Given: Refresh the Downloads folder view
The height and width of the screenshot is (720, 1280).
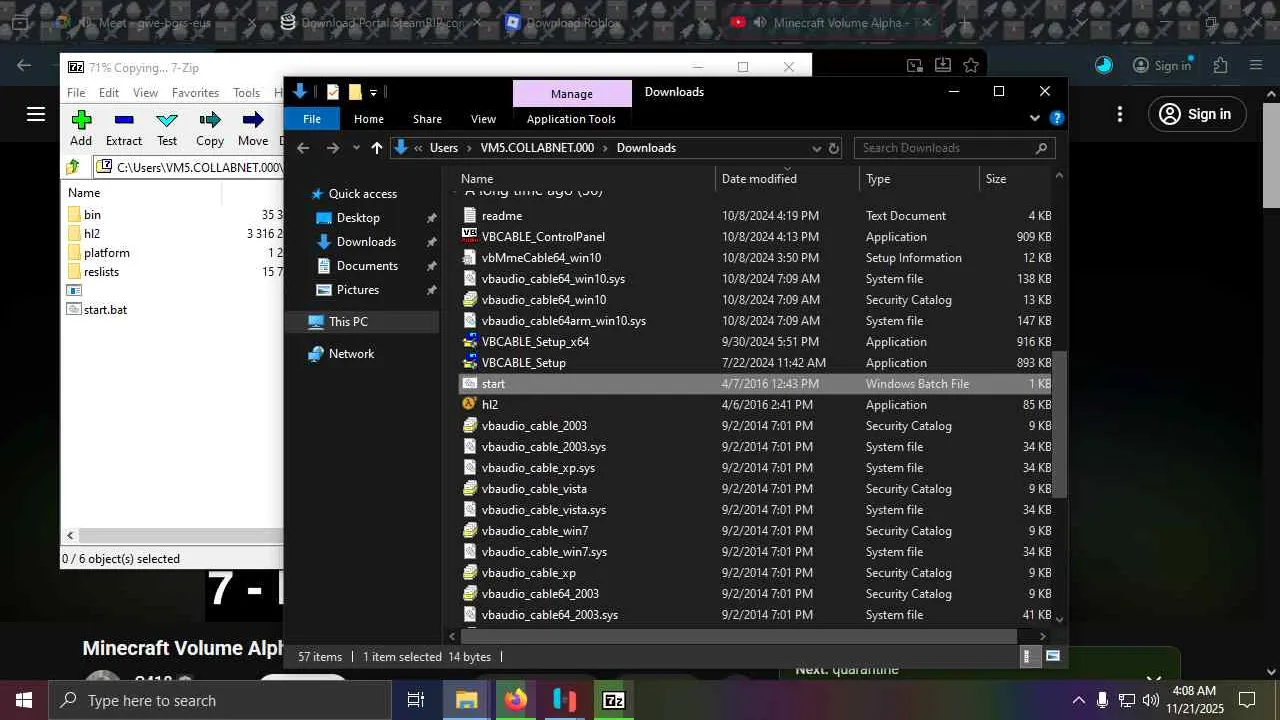Looking at the screenshot, I should click(x=833, y=148).
